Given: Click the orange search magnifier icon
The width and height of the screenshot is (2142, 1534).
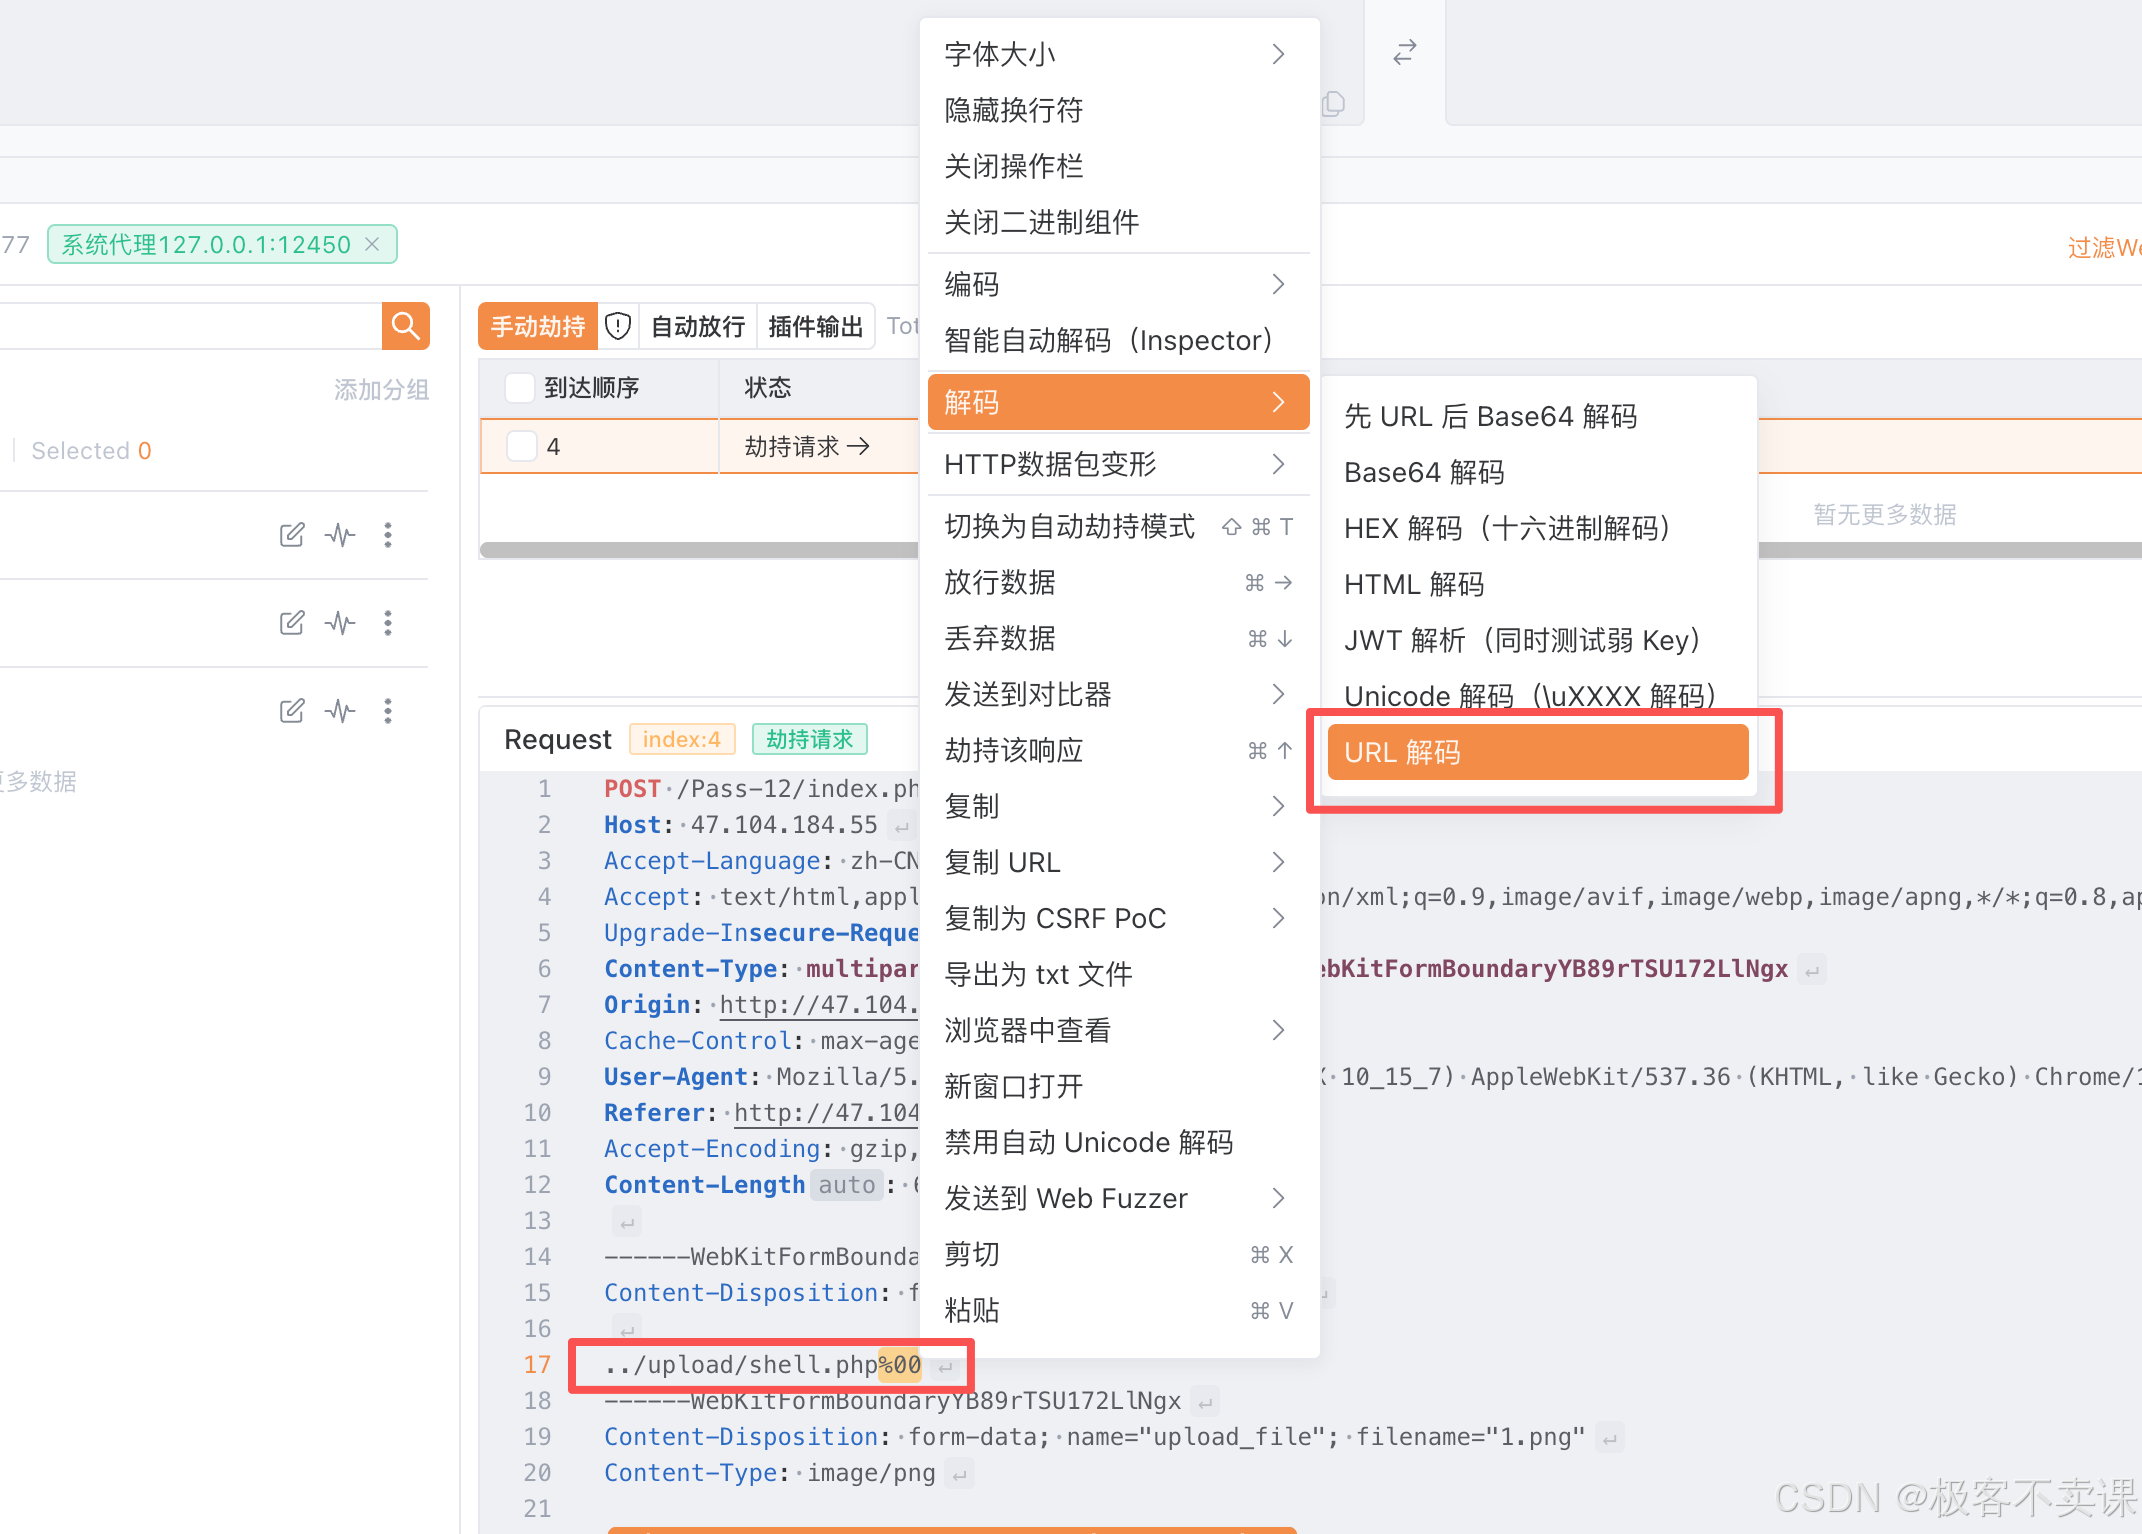Looking at the screenshot, I should (405, 326).
